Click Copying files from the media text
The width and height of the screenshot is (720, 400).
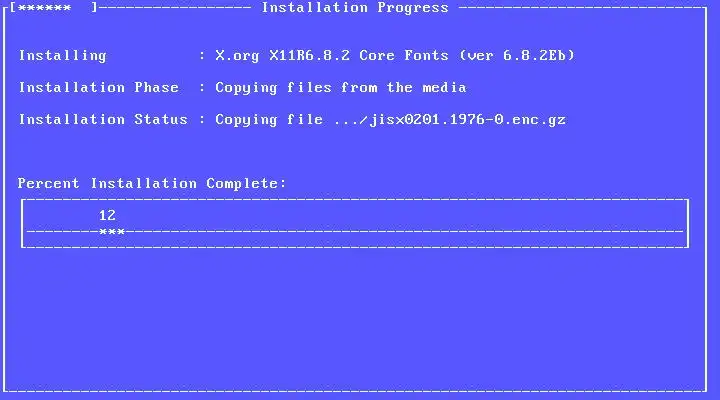click(341, 88)
